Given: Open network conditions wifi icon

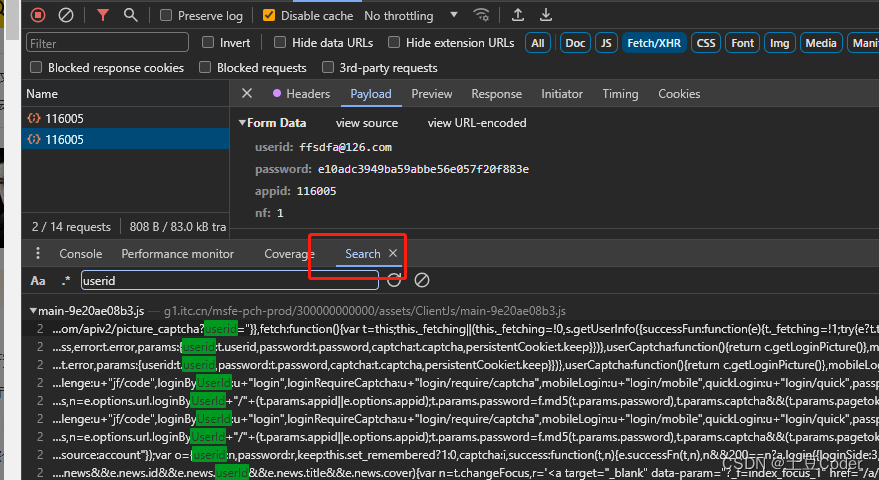Looking at the screenshot, I should pos(481,15).
